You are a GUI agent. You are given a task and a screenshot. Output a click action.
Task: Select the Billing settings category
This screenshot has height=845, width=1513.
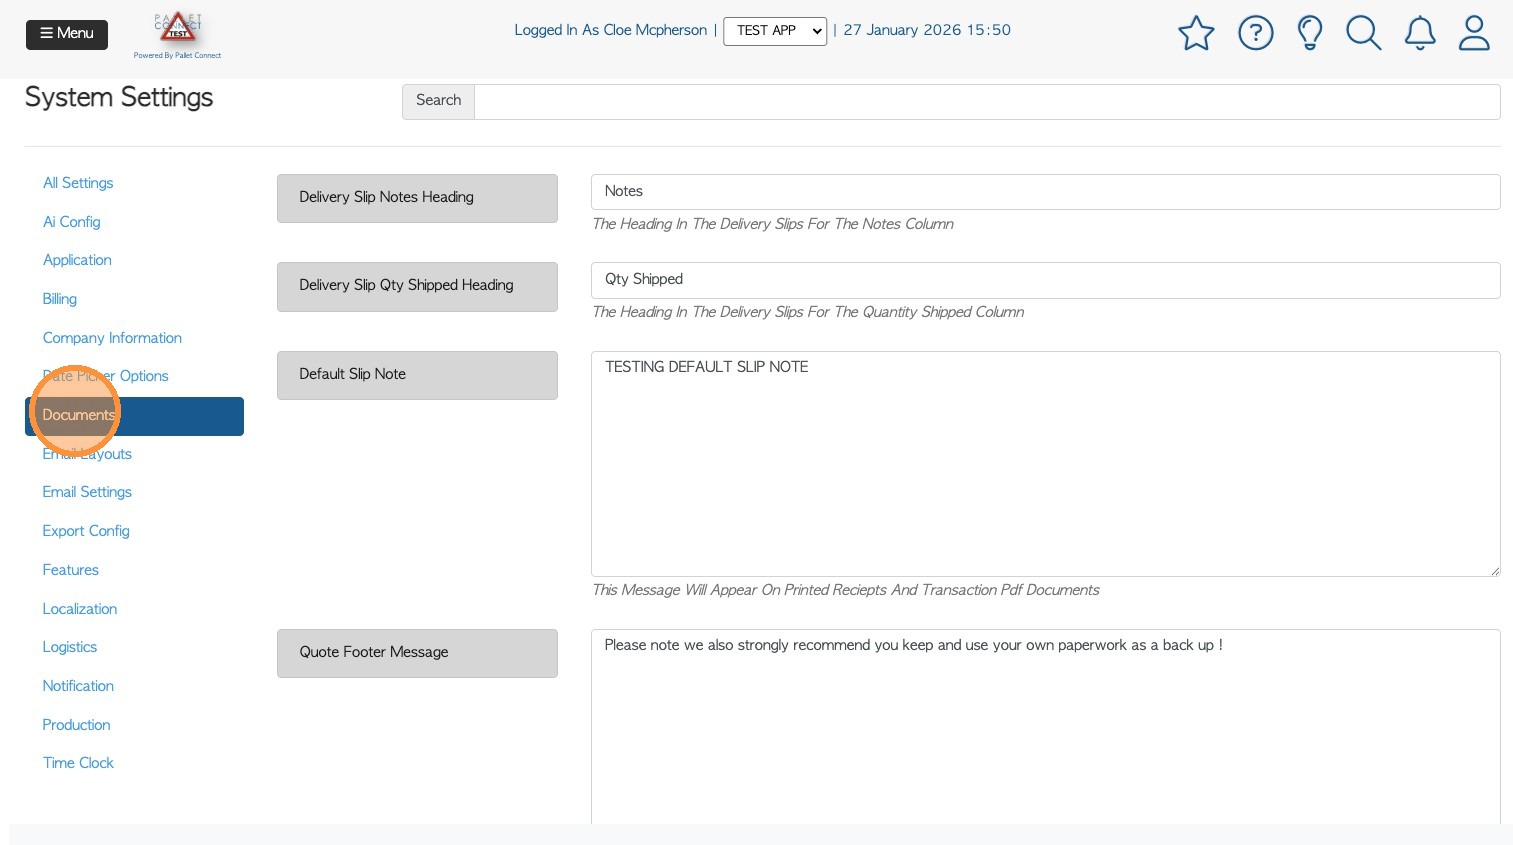pyautogui.click(x=60, y=299)
